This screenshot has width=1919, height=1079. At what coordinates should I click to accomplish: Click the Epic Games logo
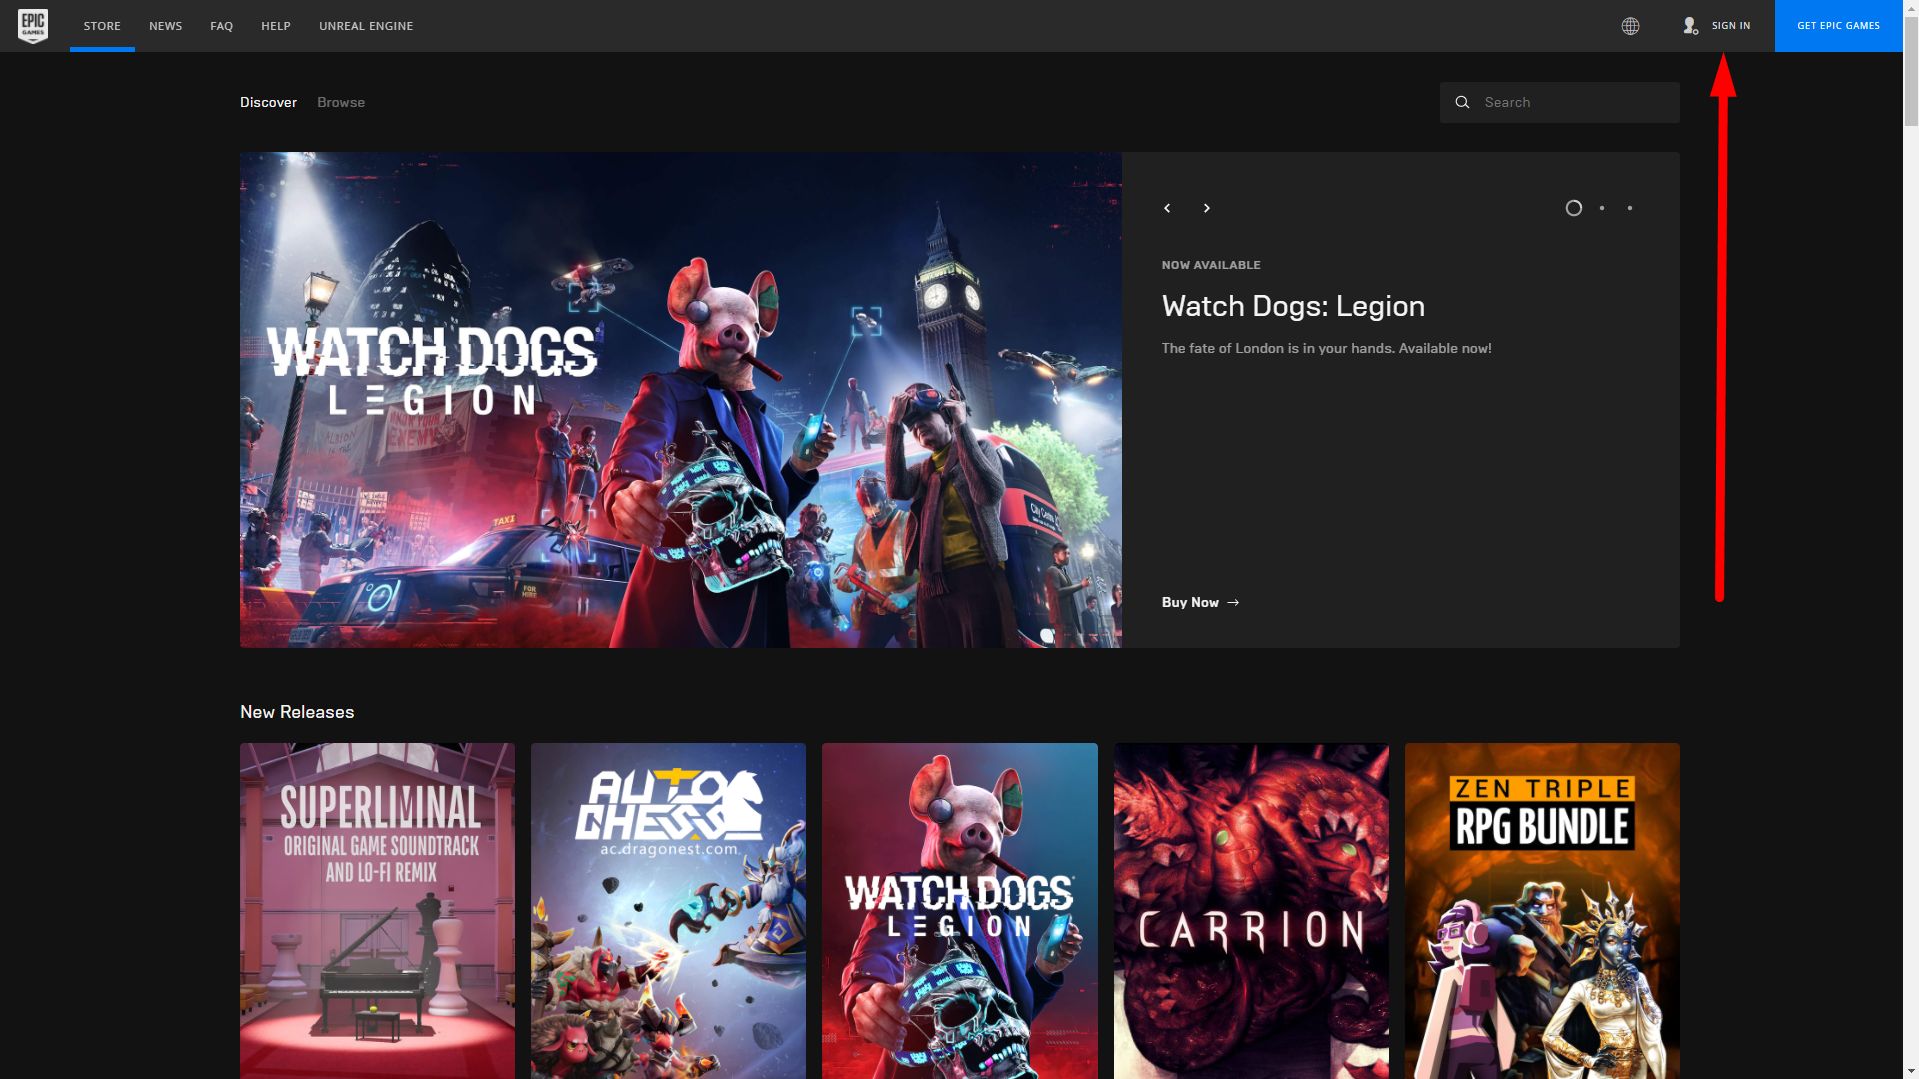[x=33, y=26]
